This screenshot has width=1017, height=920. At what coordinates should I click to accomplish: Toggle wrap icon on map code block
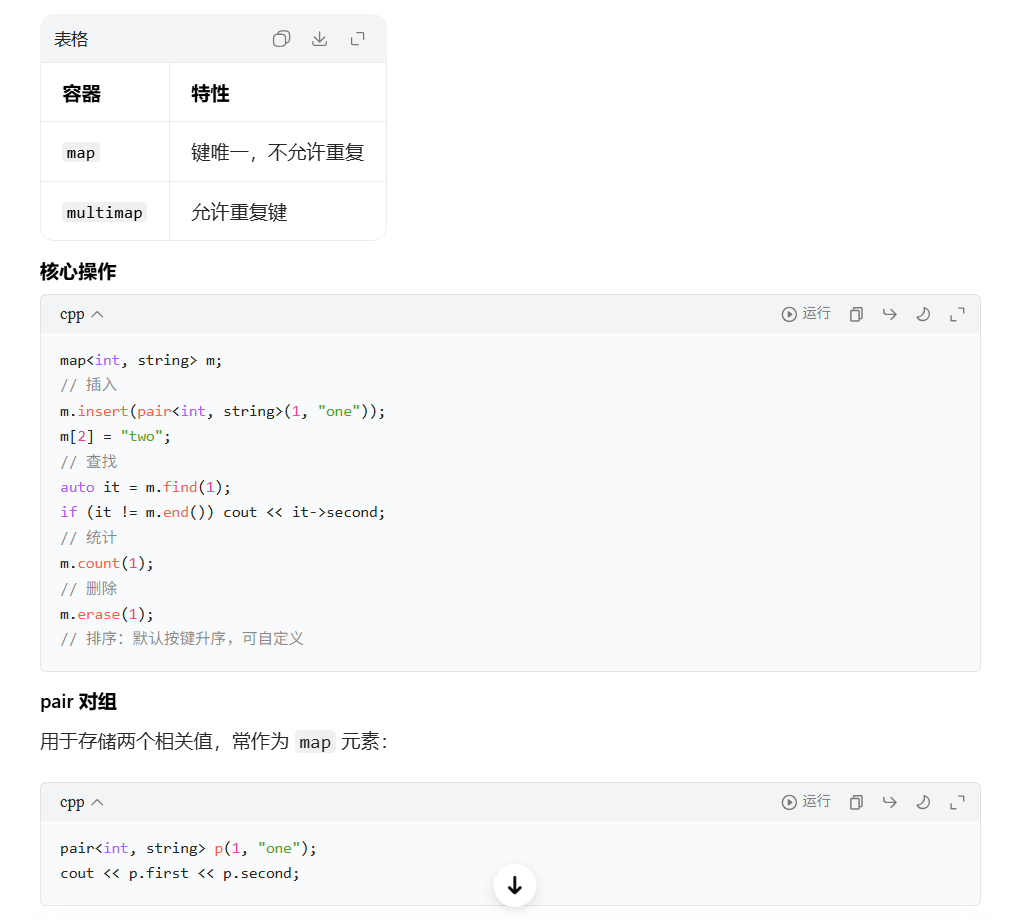889,314
